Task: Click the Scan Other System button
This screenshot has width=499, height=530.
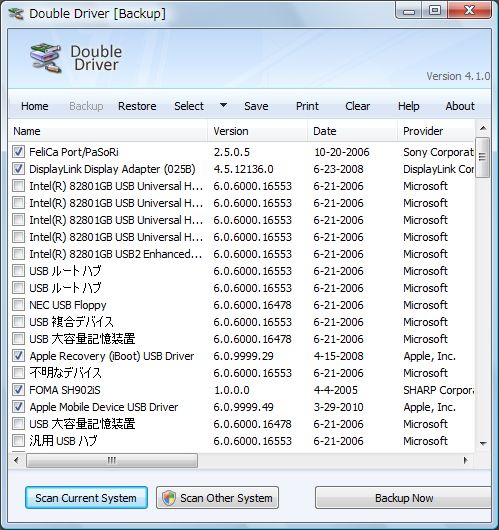Action: (217, 498)
